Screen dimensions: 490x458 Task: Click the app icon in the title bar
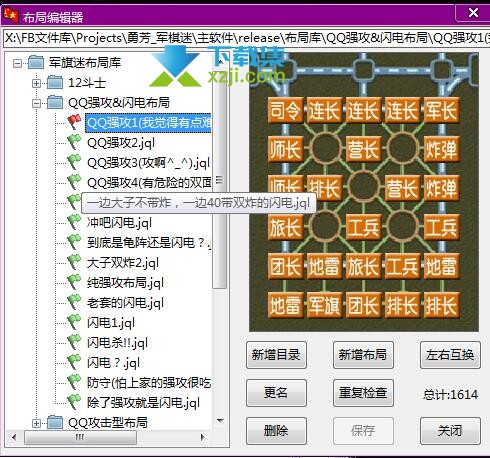pos(10,15)
